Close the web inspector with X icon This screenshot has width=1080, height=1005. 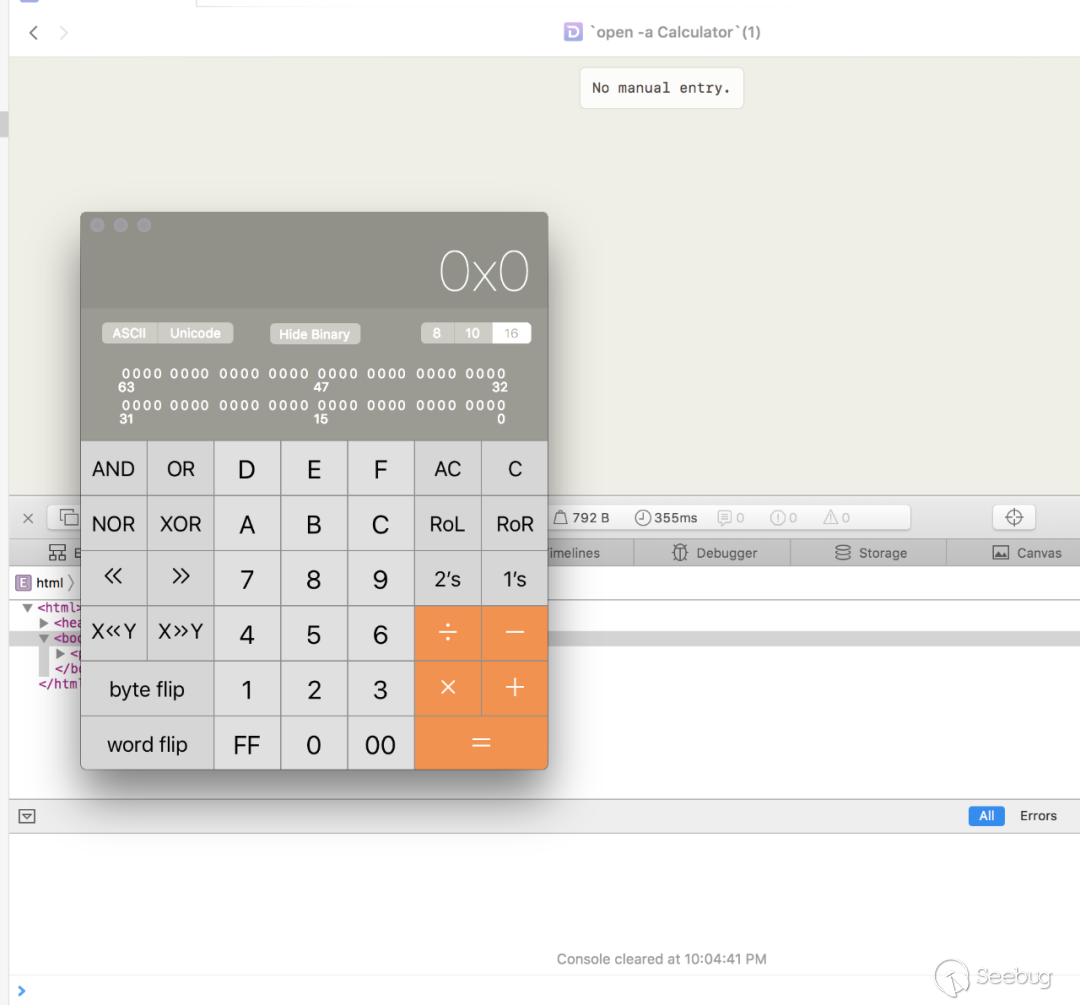[x=28, y=518]
